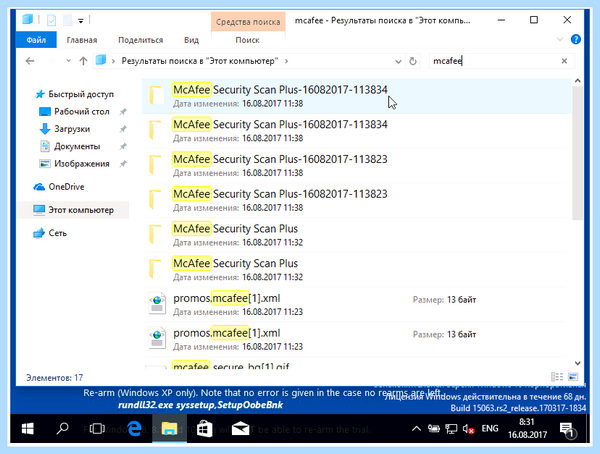Open Task View on taskbar

pyautogui.click(x=97, y=429)
